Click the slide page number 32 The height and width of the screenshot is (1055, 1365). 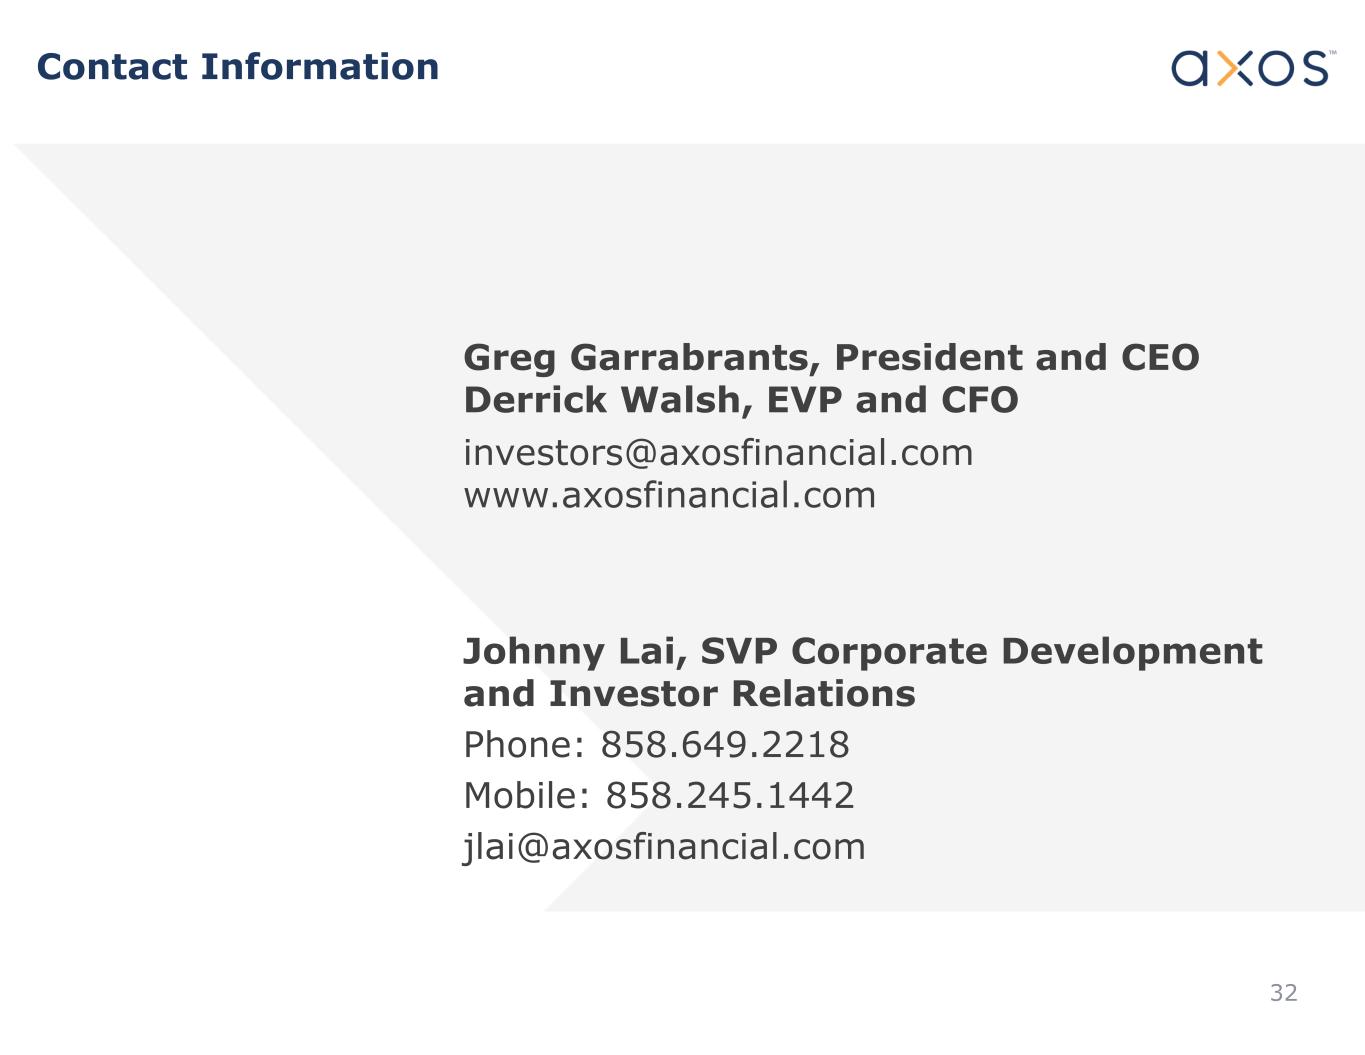click(1283, 992)
